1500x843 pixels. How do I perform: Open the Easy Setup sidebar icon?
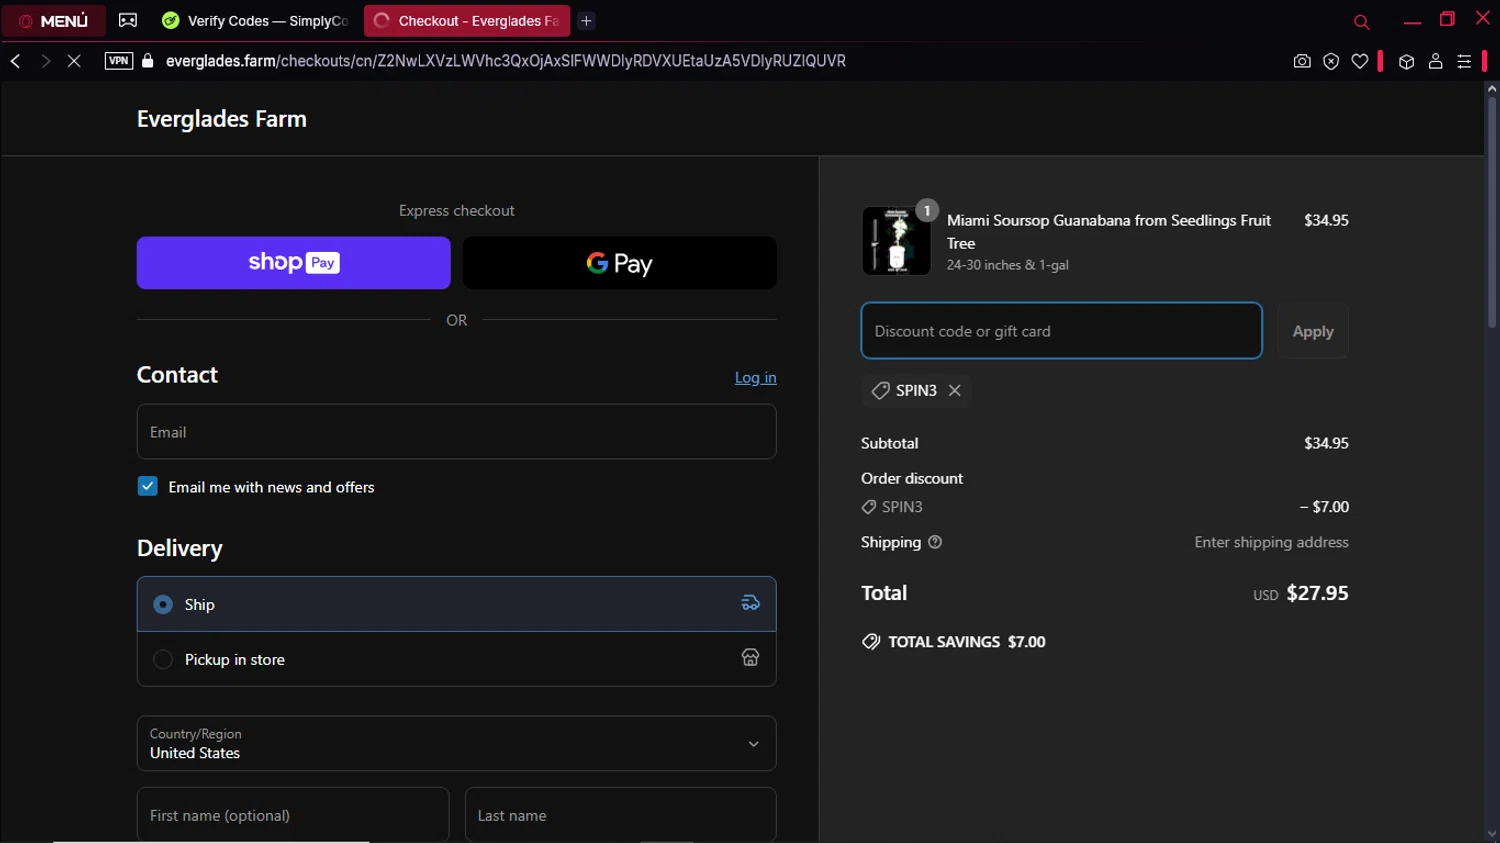click(1464, 61)
